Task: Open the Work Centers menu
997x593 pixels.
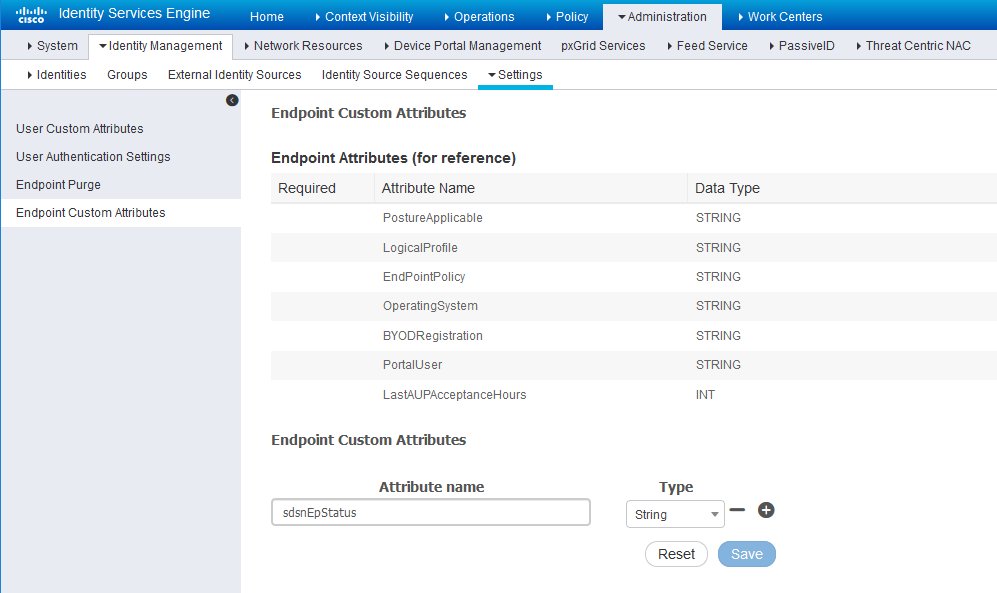Action: tap(779, 16)
